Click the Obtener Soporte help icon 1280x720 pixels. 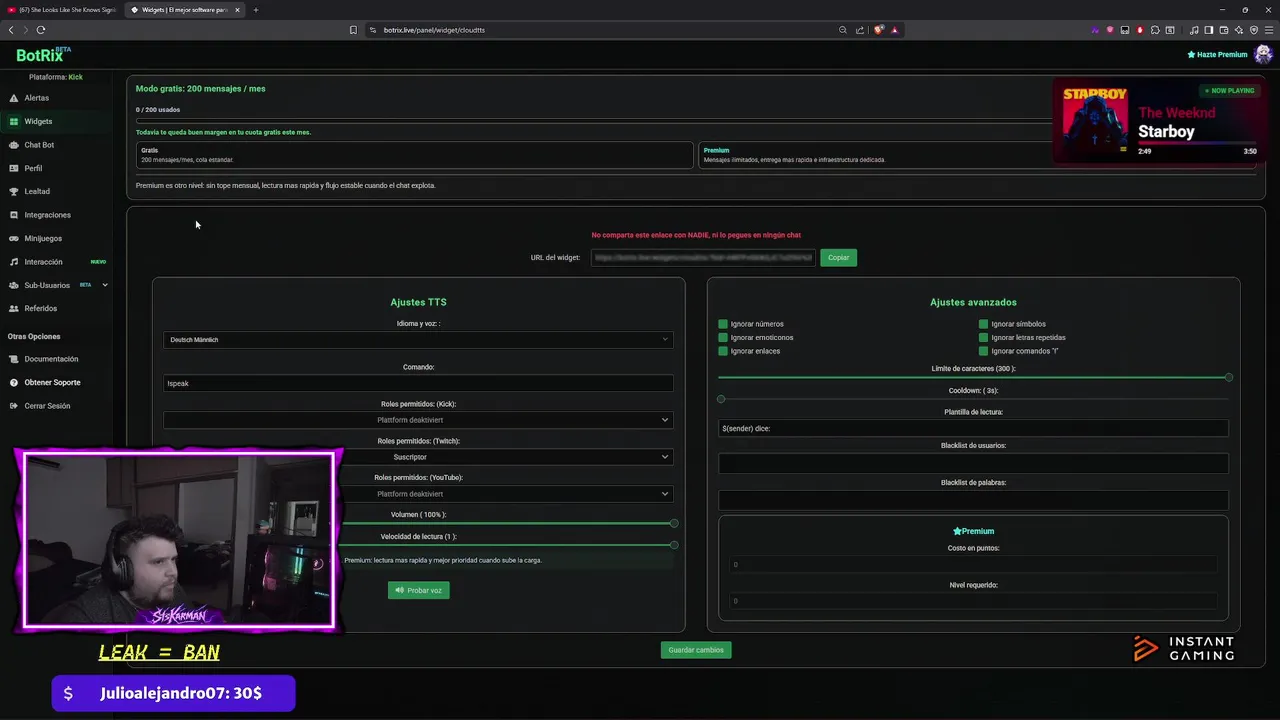coord(14,382)
